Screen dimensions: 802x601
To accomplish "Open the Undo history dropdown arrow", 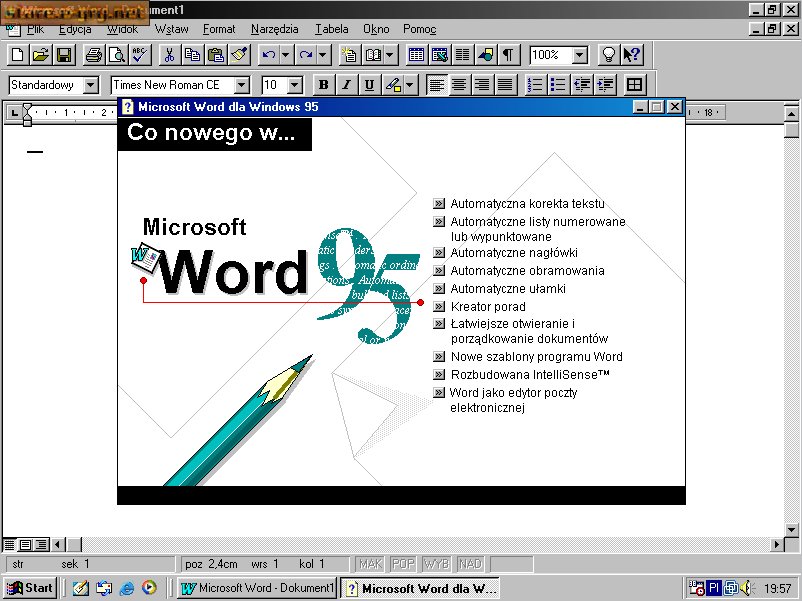I will (286, 55).
